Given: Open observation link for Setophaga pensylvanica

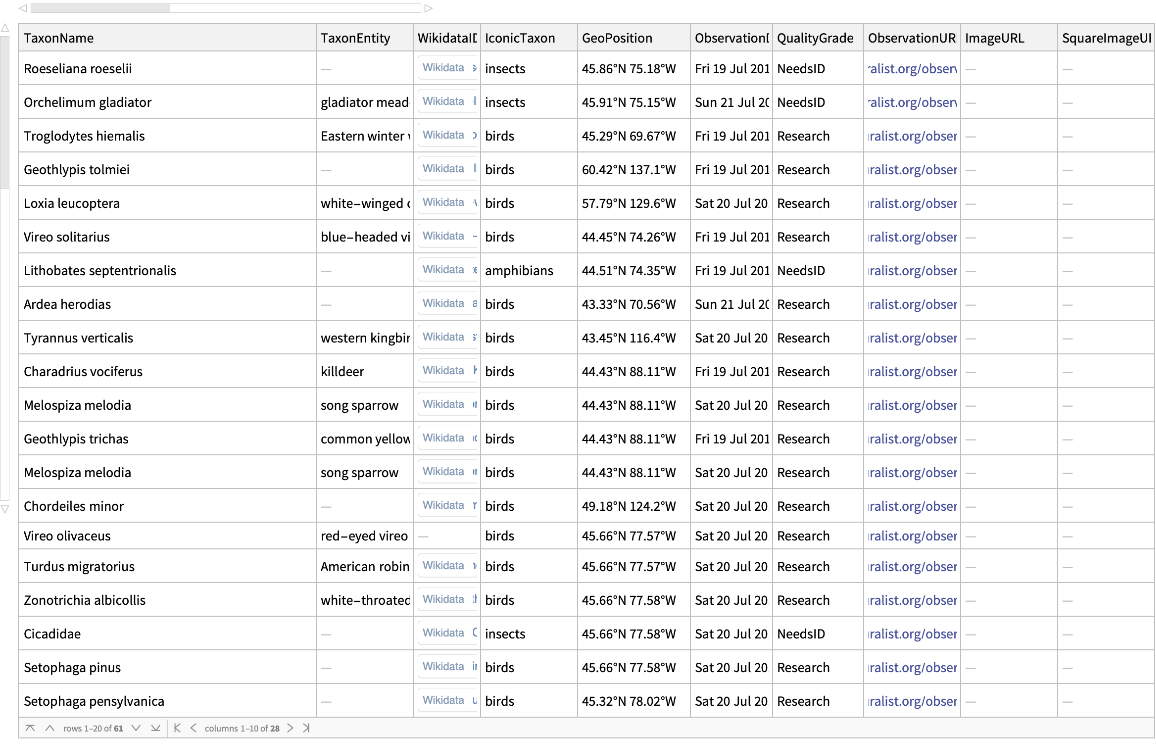Looking at the screenshot, I should (x=912, y=701).
